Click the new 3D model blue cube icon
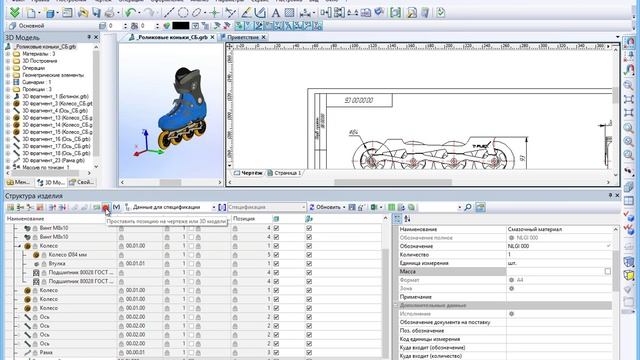 tap(50, 13)
